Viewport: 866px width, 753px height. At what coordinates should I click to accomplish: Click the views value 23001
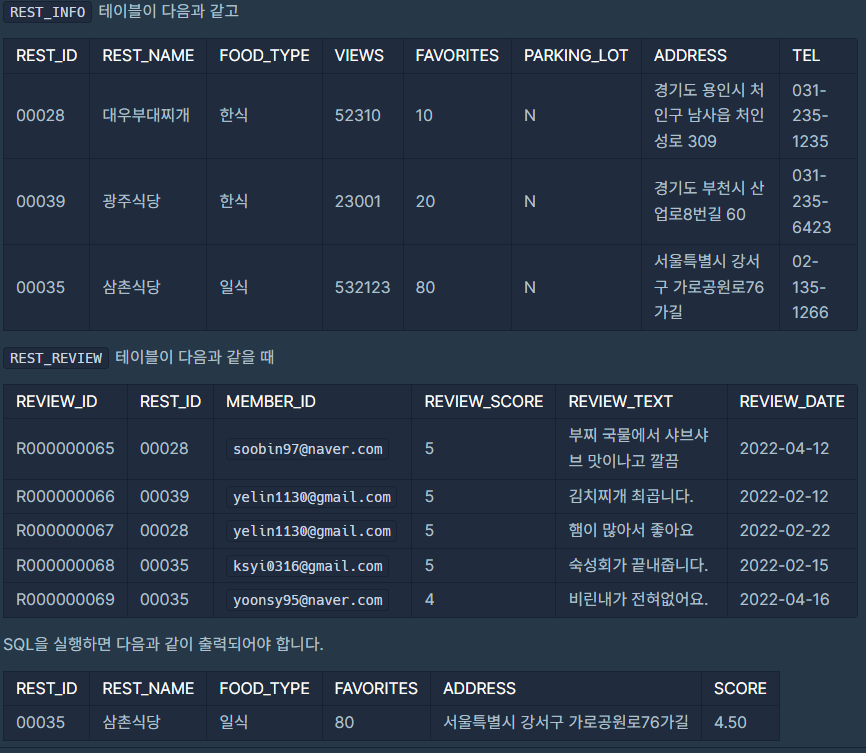357,201
